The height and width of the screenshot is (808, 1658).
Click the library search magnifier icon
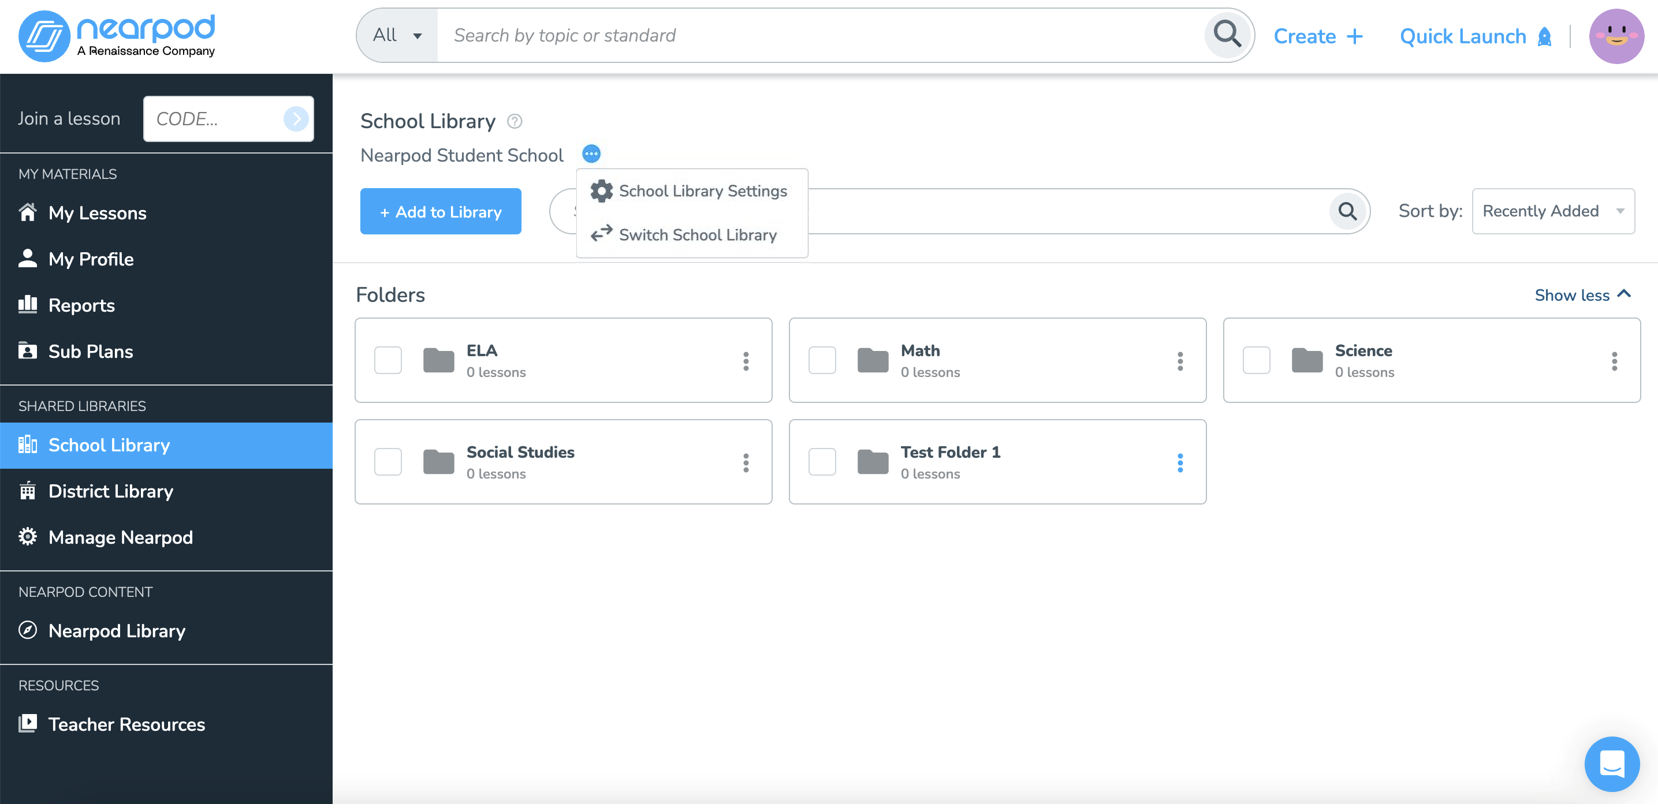tap(1347, 211)
